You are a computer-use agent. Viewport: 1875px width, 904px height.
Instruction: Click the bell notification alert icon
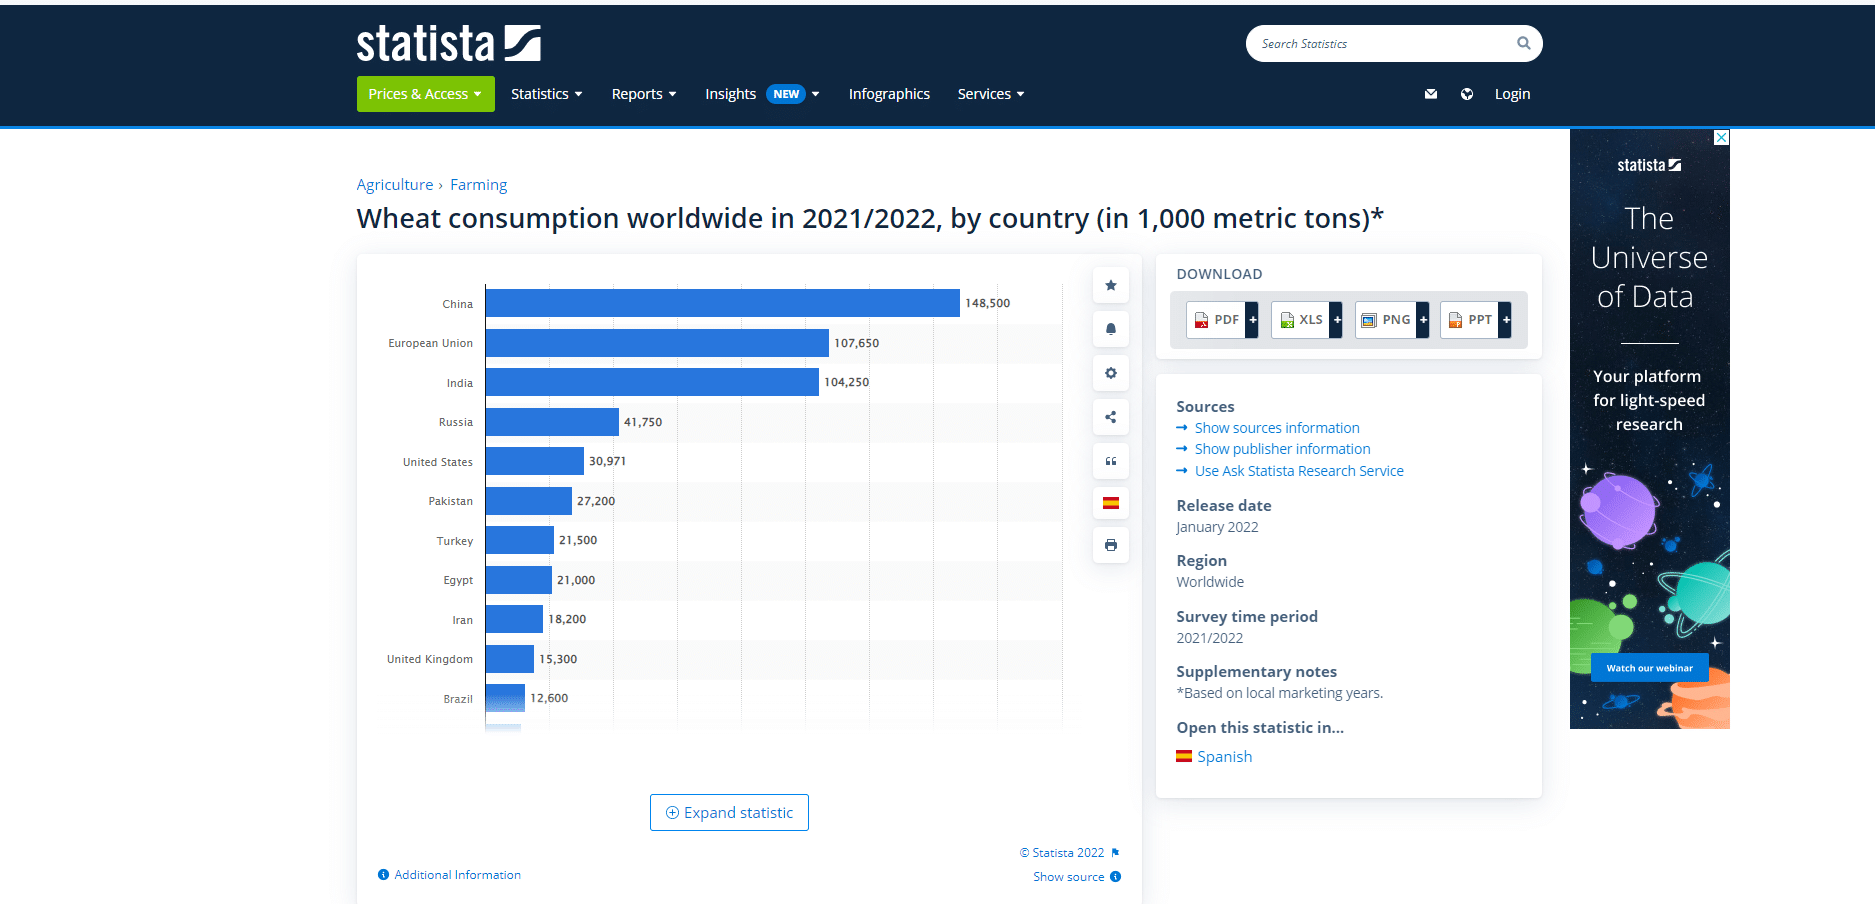(x=1110, y=329)
